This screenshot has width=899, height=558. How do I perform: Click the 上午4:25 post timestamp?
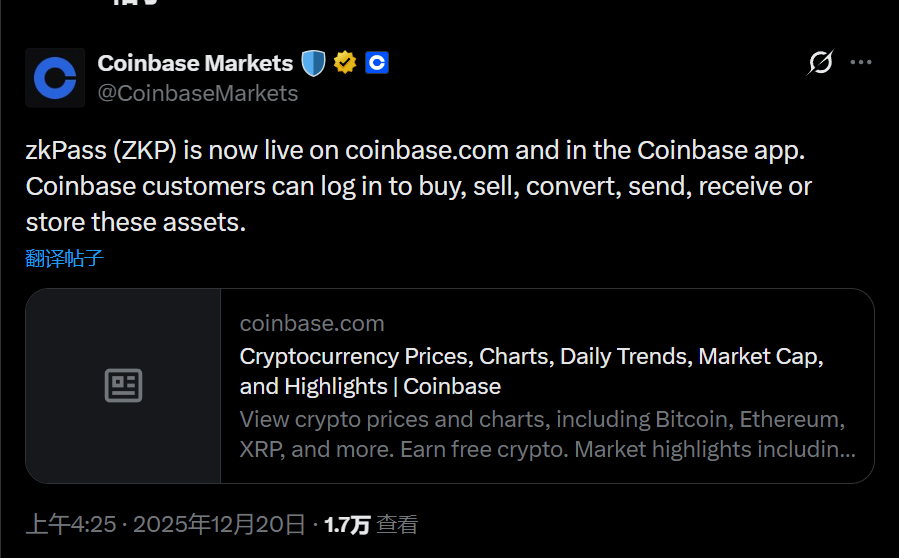(73, 524)
